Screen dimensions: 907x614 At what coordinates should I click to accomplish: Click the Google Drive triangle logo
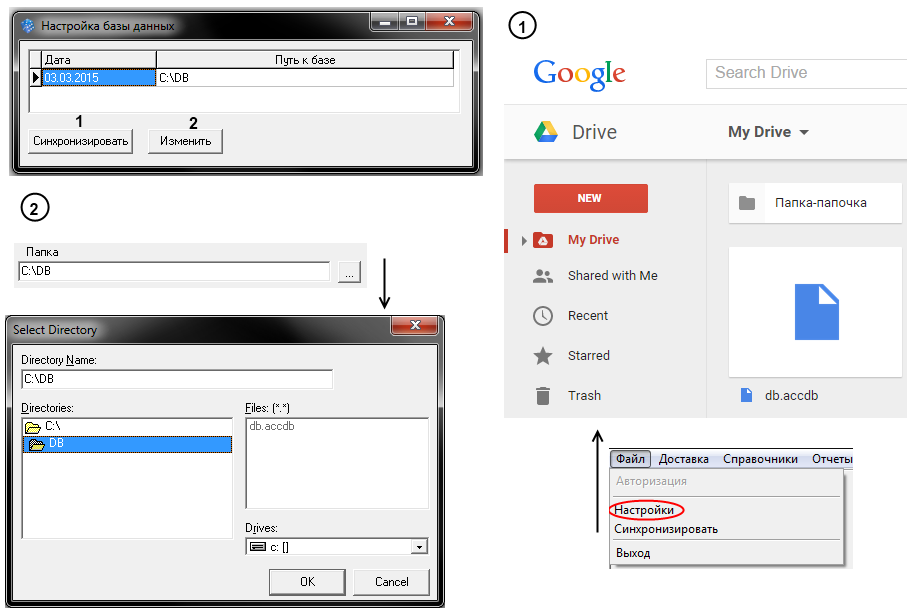(x=545, y=132)
